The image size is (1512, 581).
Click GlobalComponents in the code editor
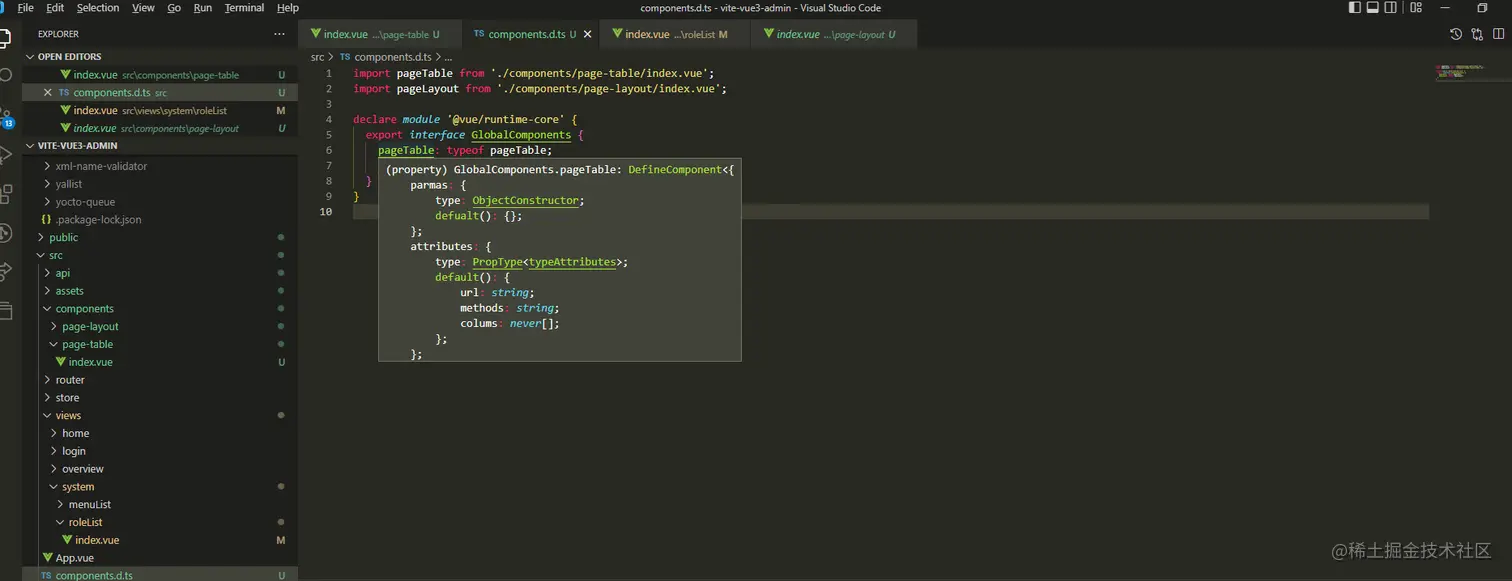click(x=521, y=135)
